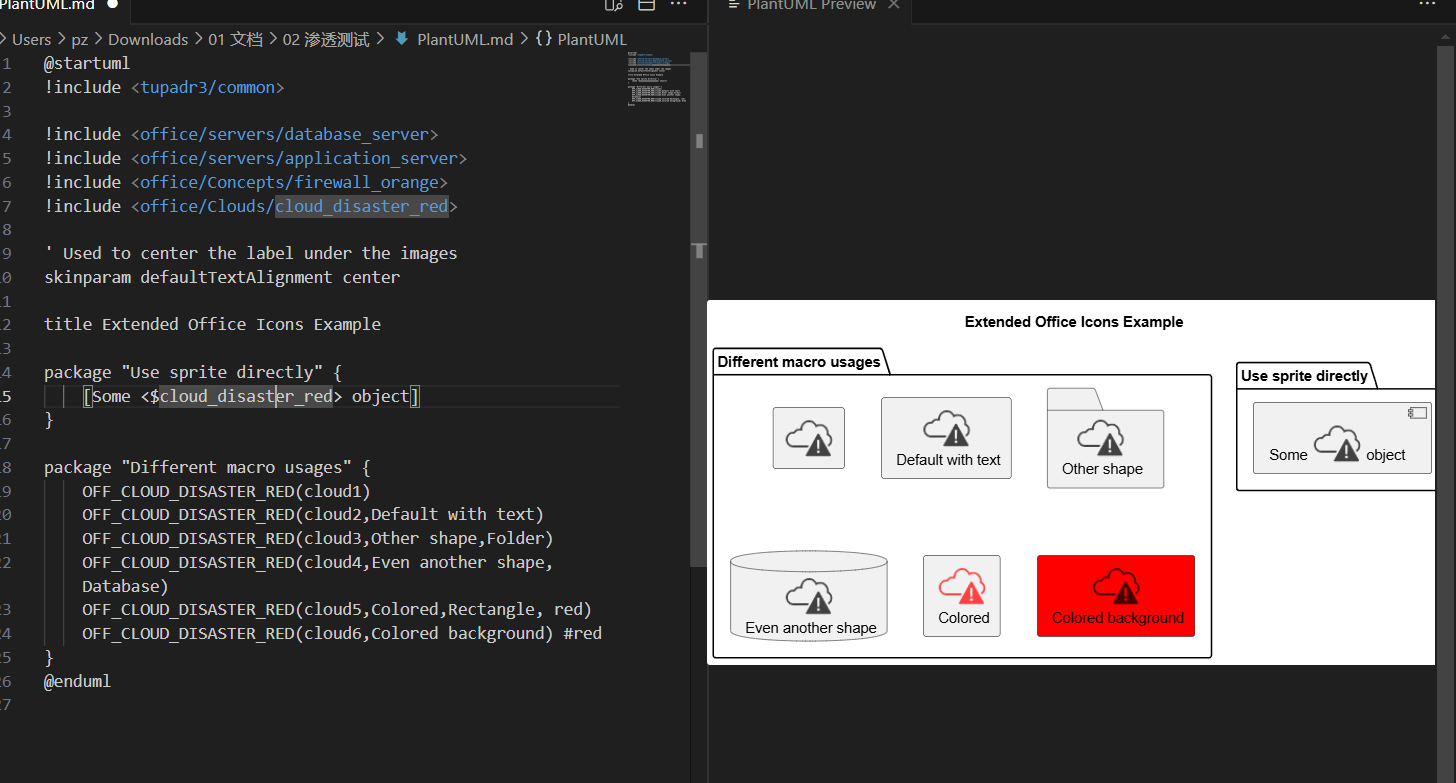The height and width of the screenshot is (783, 1456).
Task: Open PlantUML symbol breadcrumb dropdown
Action: click(x=592, y=39)
